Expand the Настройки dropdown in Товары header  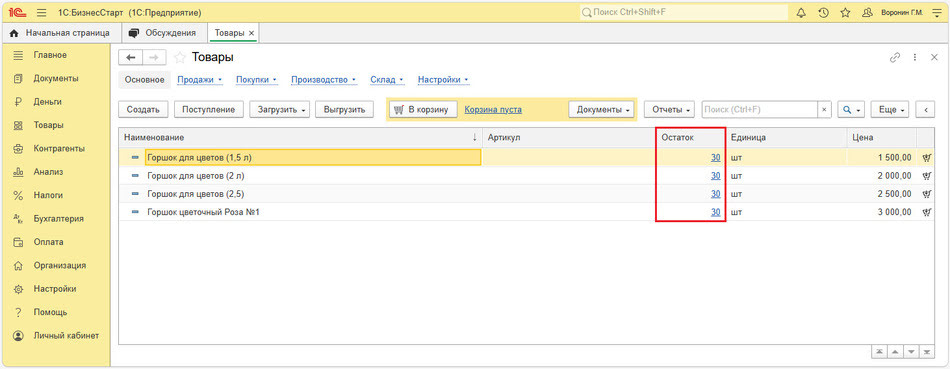click(444, 80)
